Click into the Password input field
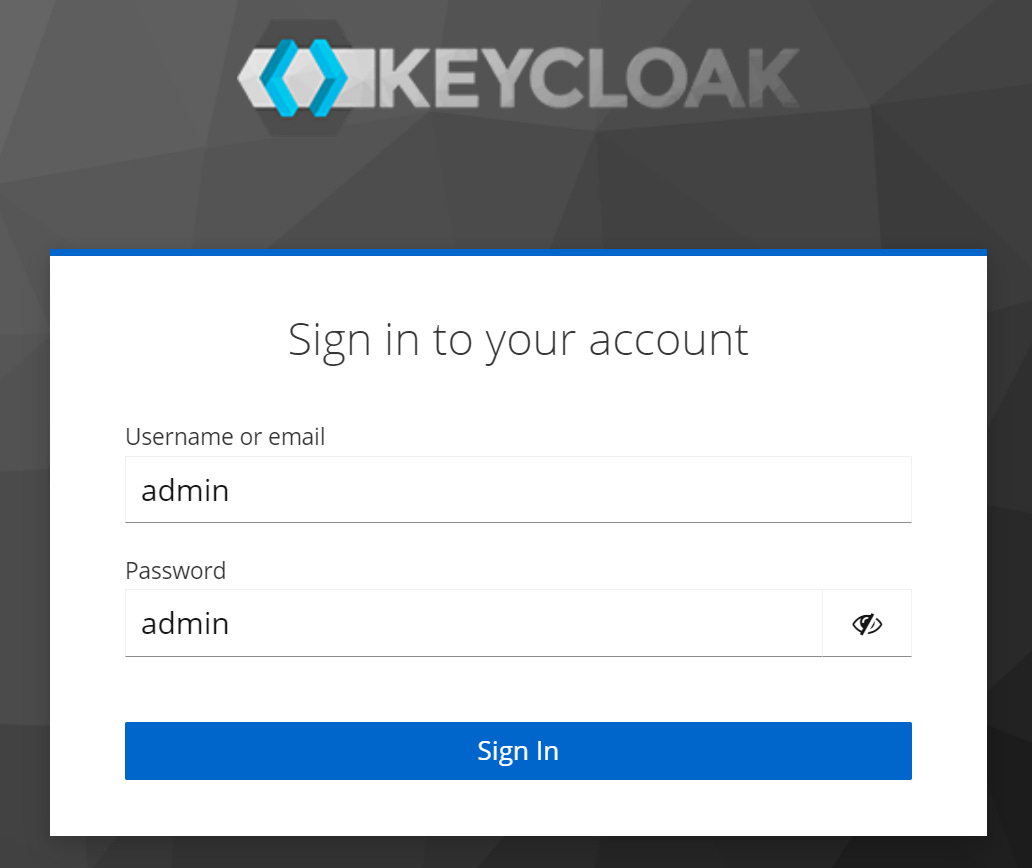 pos(470,623)
